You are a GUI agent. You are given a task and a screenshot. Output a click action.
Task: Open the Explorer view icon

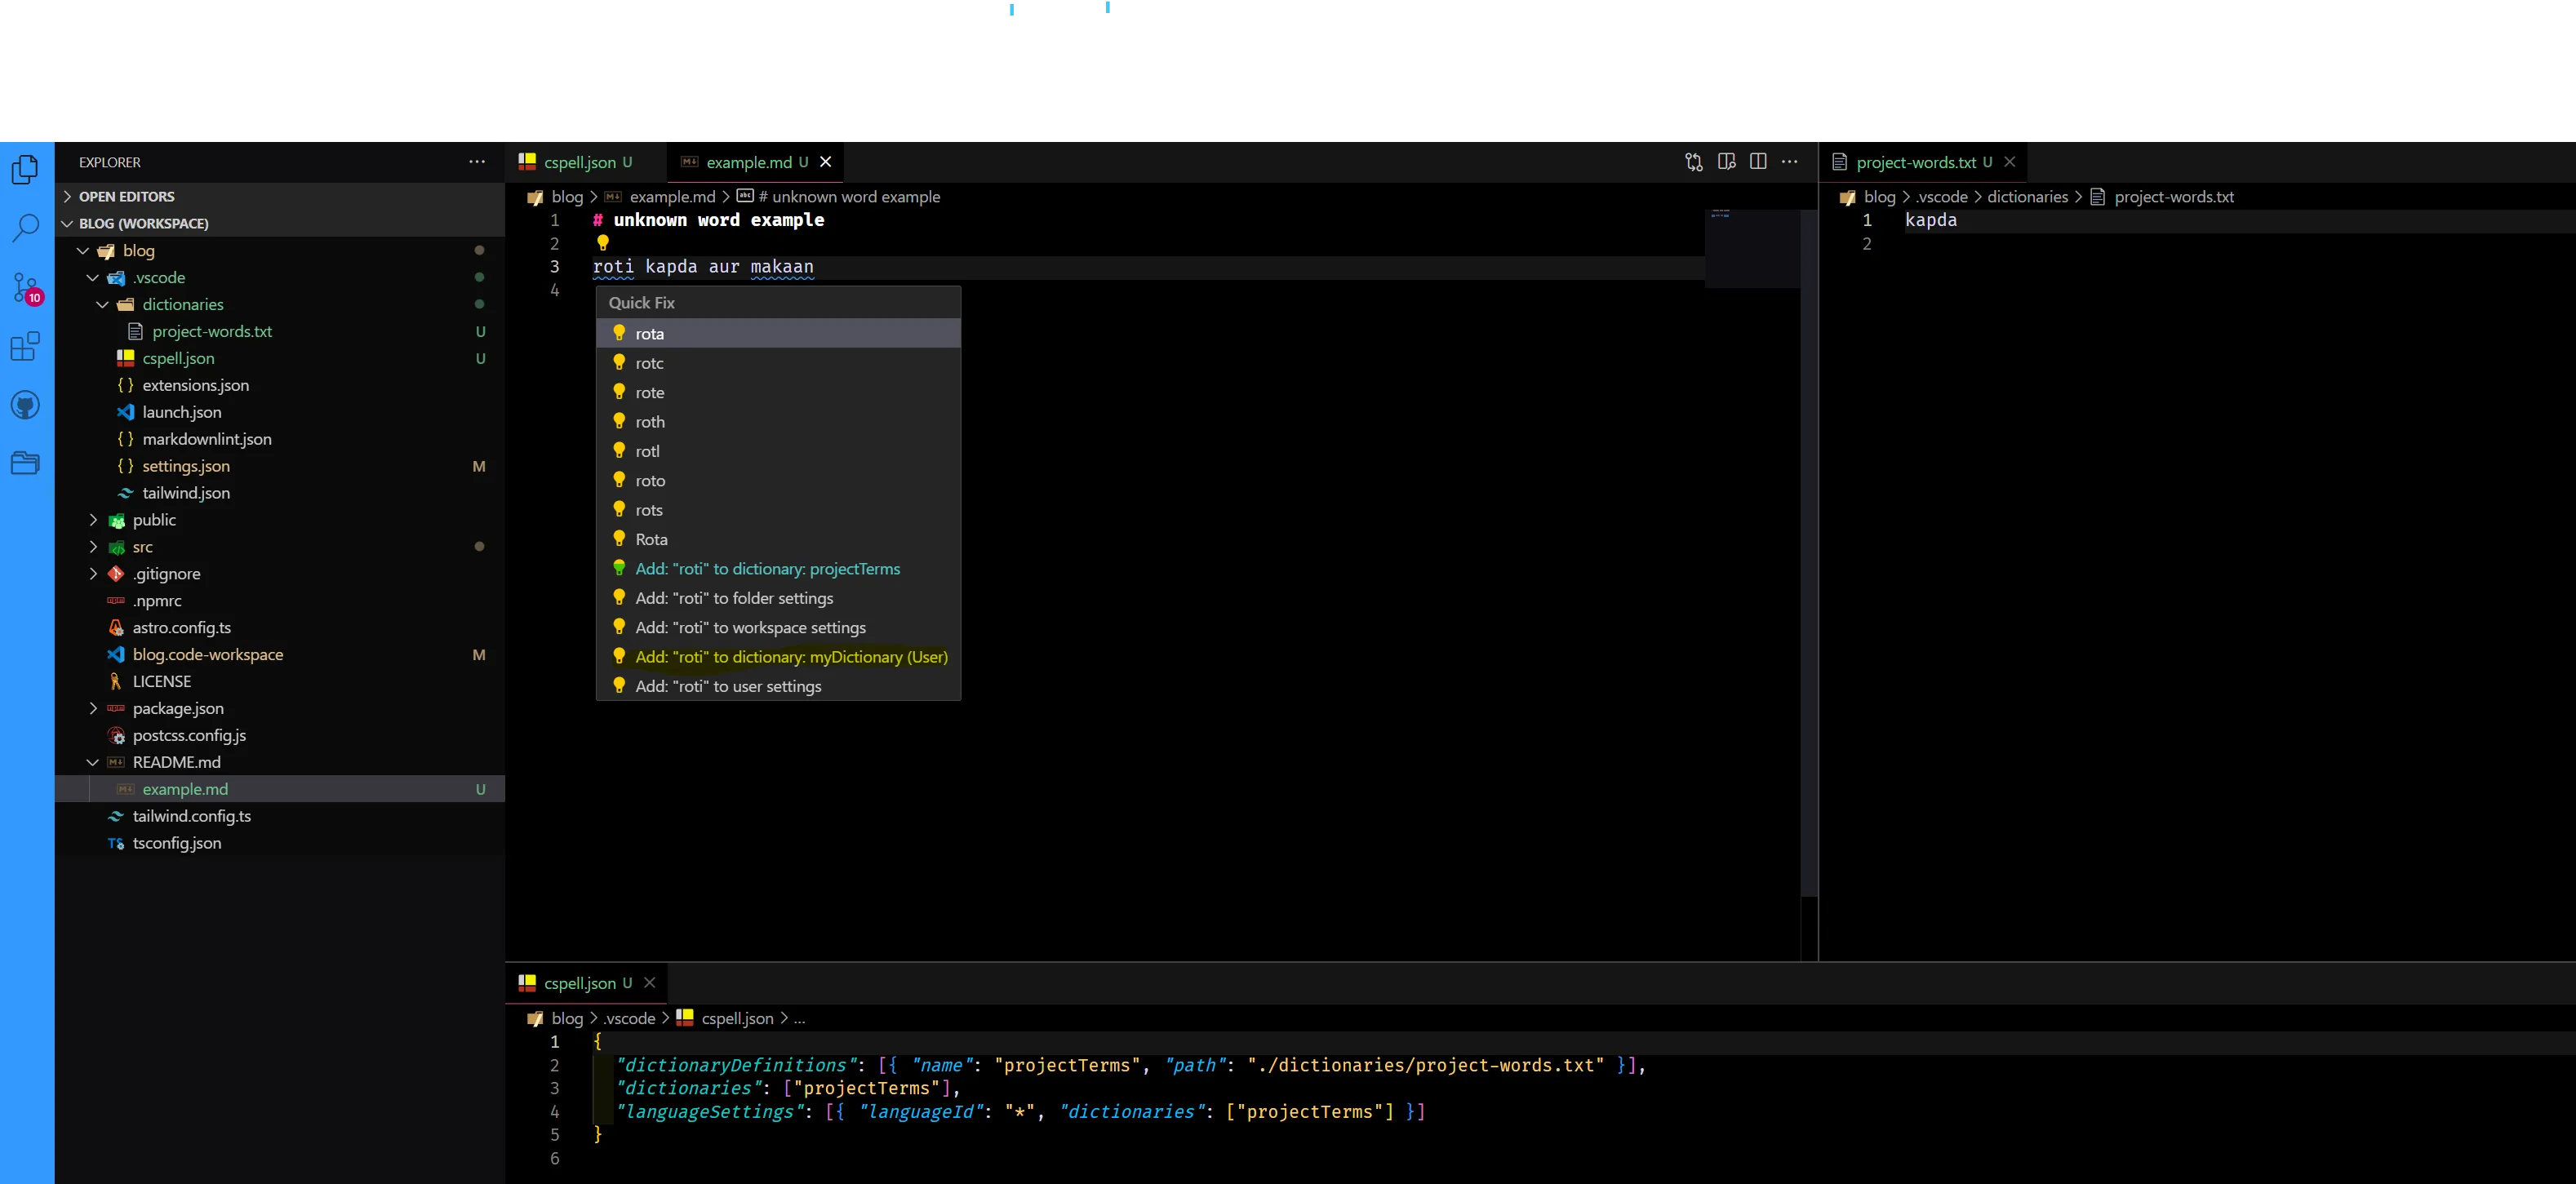coord(25,169)
